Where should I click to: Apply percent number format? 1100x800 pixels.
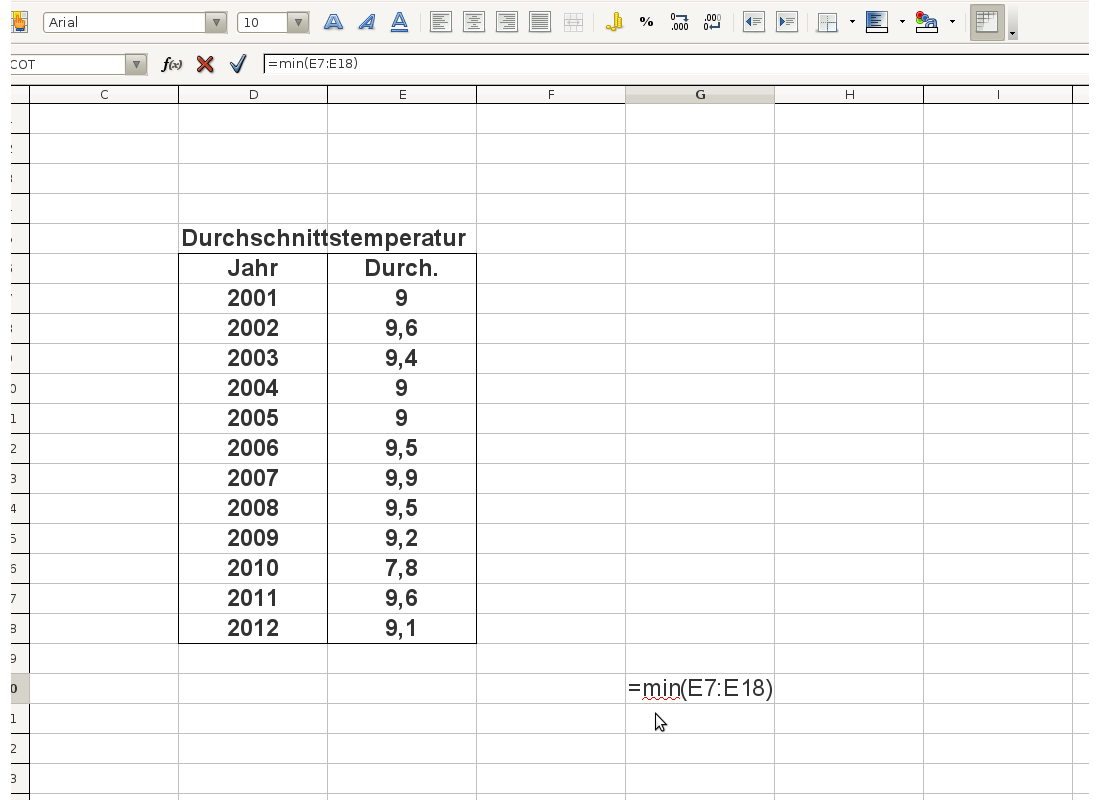pyautogui.click(x=647, y=22)
